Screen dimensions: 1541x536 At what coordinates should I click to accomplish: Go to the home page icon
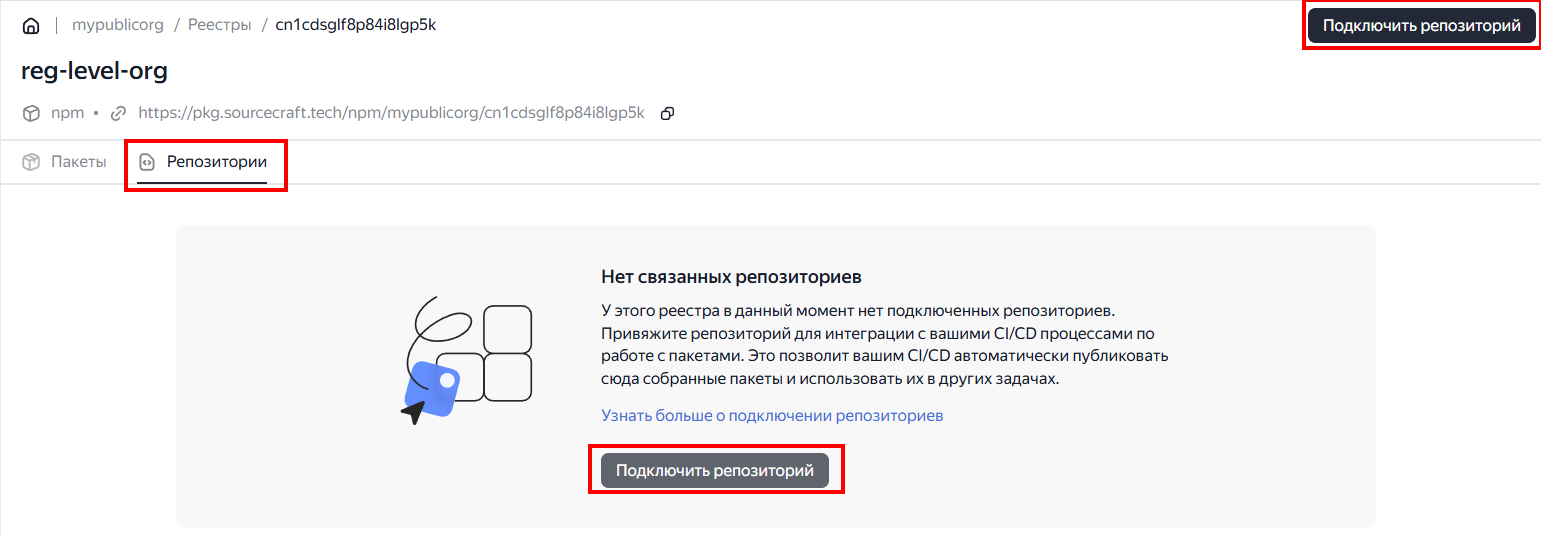click(31, 26)
